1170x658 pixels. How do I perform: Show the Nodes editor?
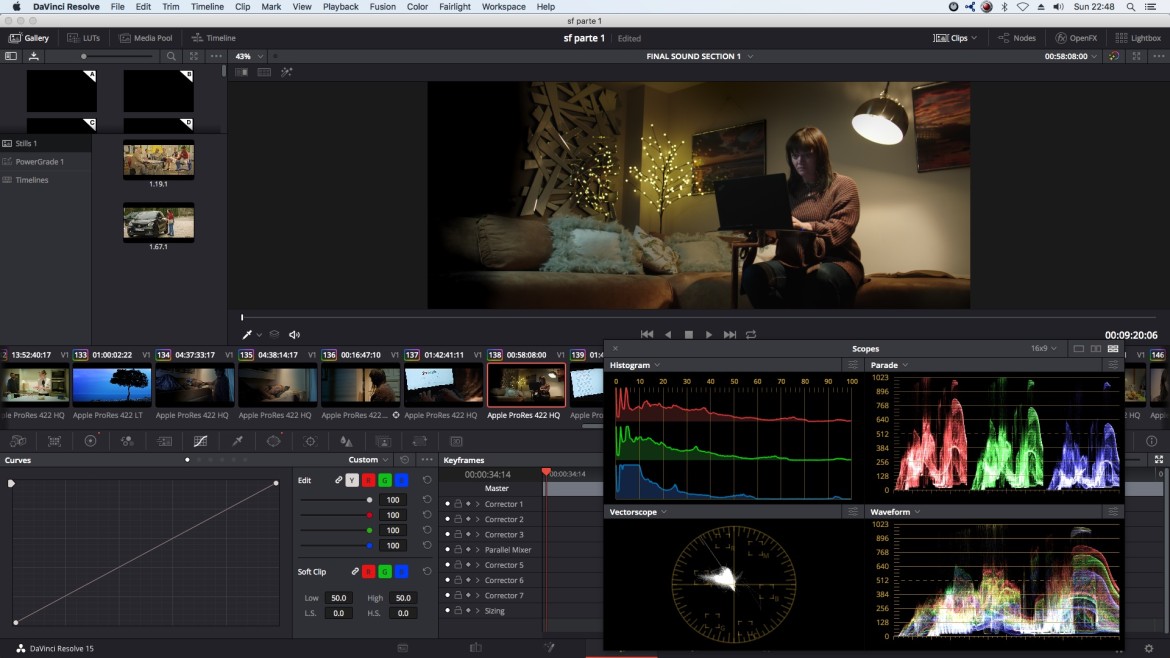click(x=1017, y=38)
